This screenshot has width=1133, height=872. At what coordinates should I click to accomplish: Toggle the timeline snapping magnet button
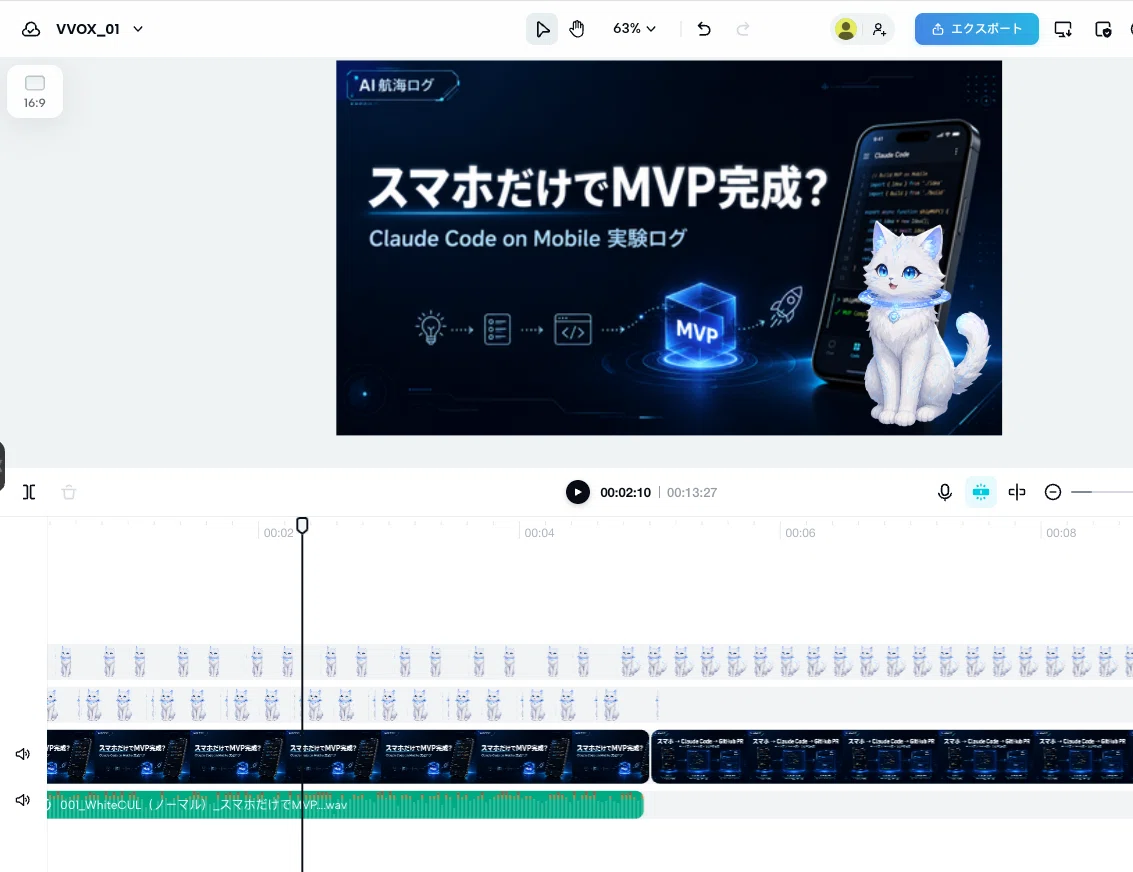click(981, 492)
